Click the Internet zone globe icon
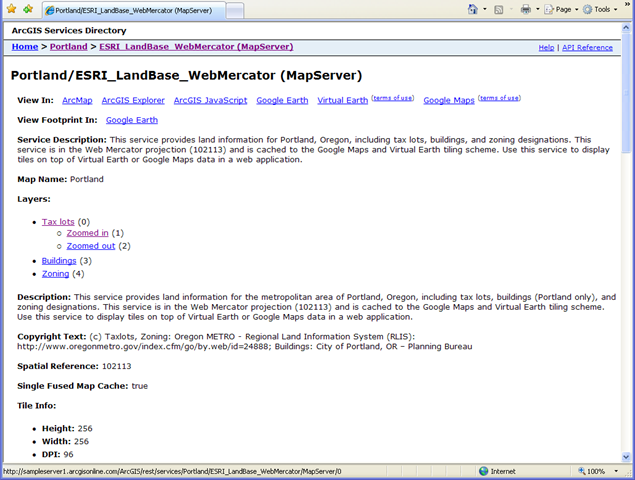This screenshot has height=480, width=635. tap(484, 471)
